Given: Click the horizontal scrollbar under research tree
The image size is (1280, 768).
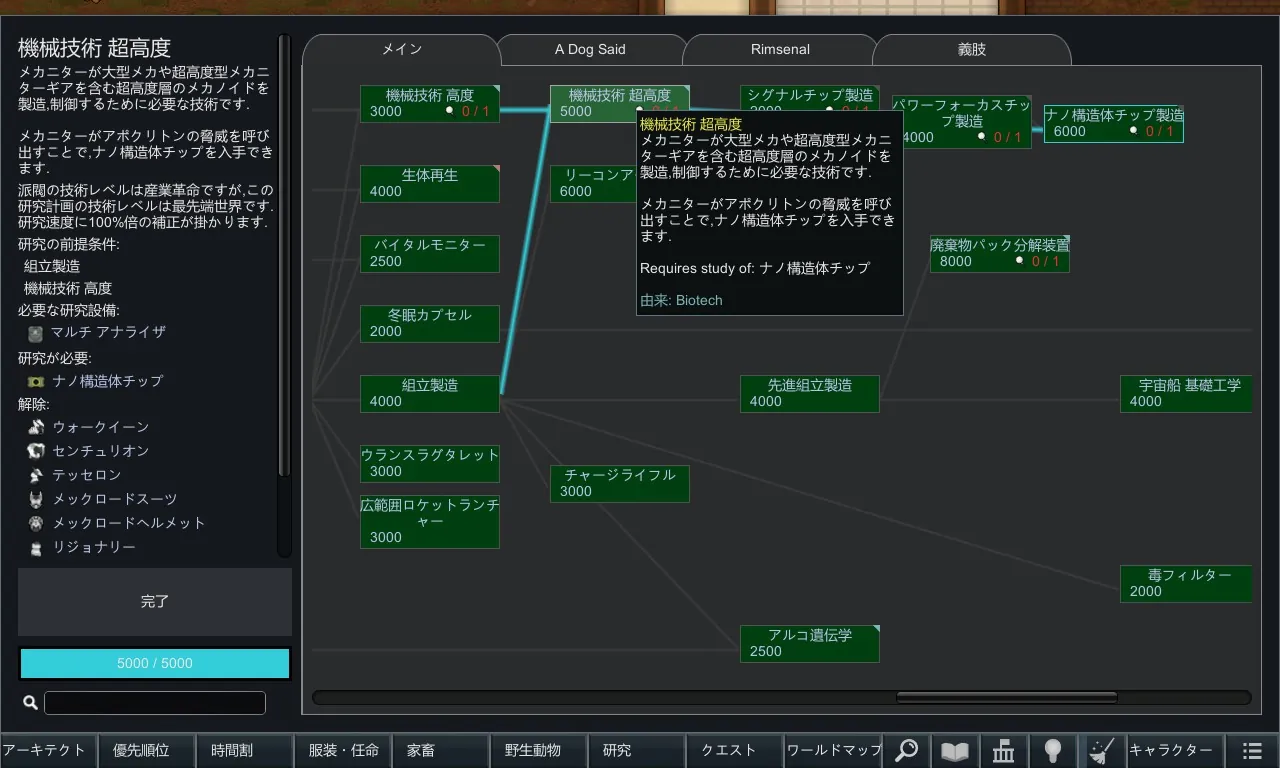Looking at the screenshot, I should 1006,697.
